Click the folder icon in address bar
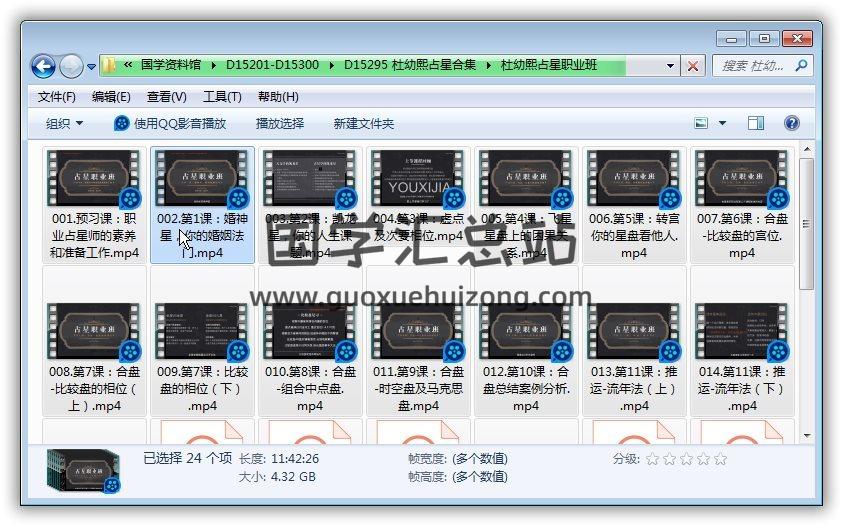This screenshot has width=843, height=526. (x=111, y=66)
